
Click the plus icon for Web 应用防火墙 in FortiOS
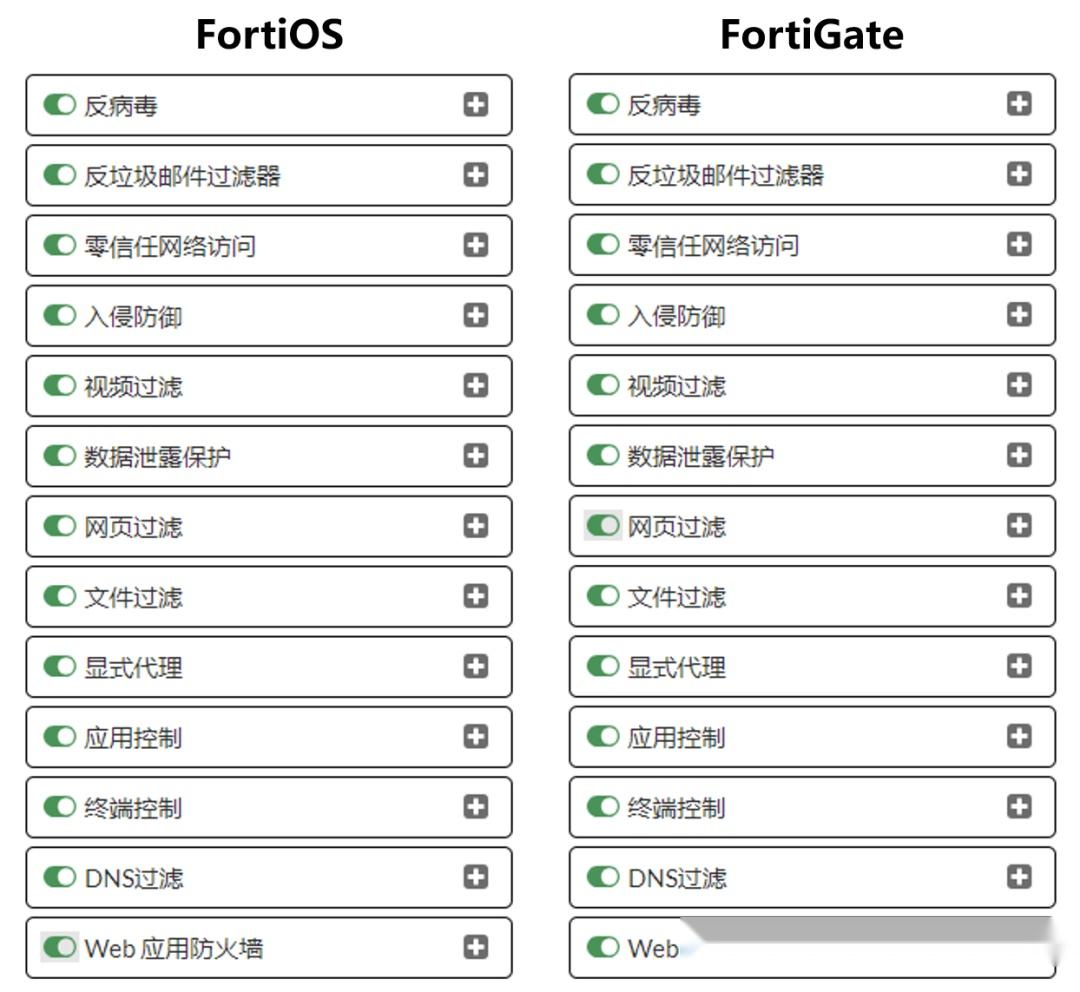(477, 947)
